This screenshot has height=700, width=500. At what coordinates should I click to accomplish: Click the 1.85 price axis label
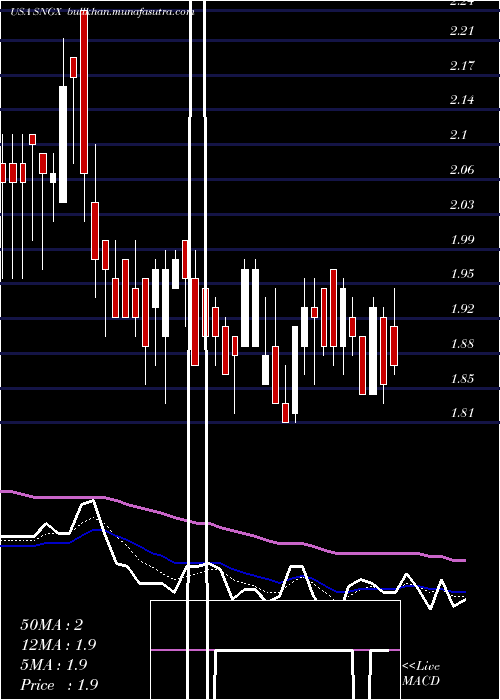(x=462, y=379)
